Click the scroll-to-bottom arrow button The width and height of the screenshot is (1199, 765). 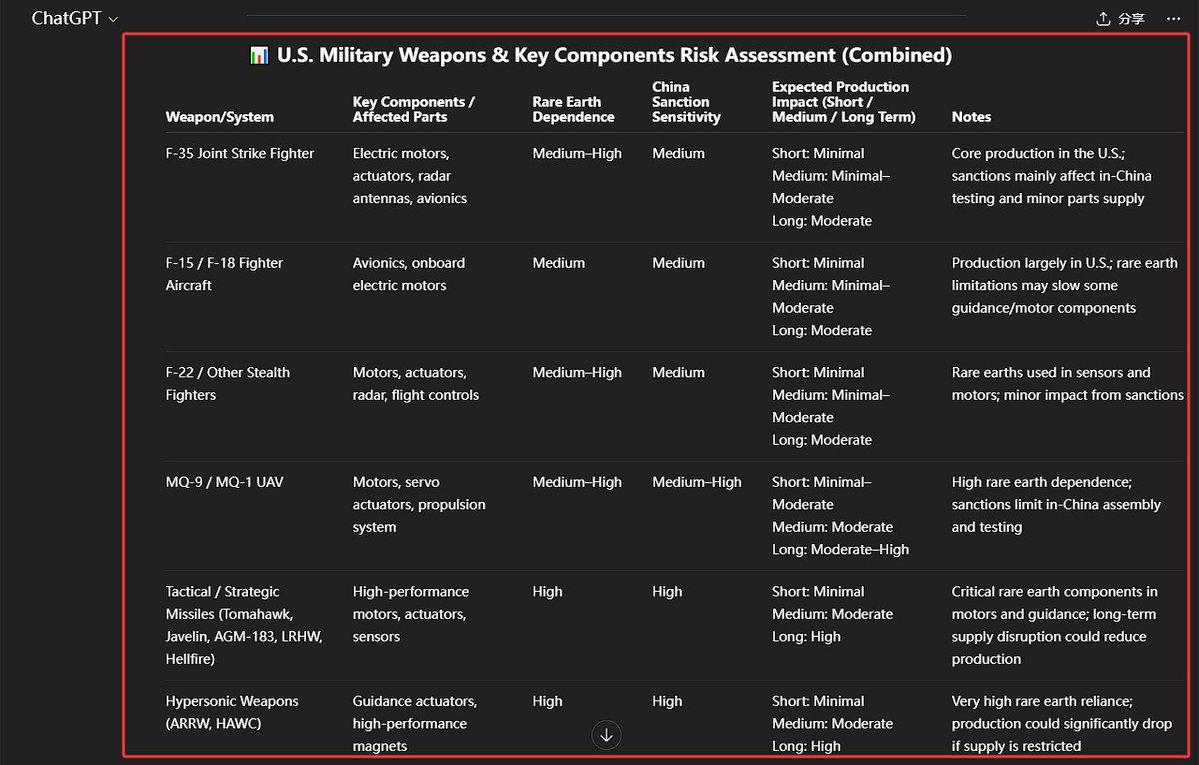pos(606,735)
